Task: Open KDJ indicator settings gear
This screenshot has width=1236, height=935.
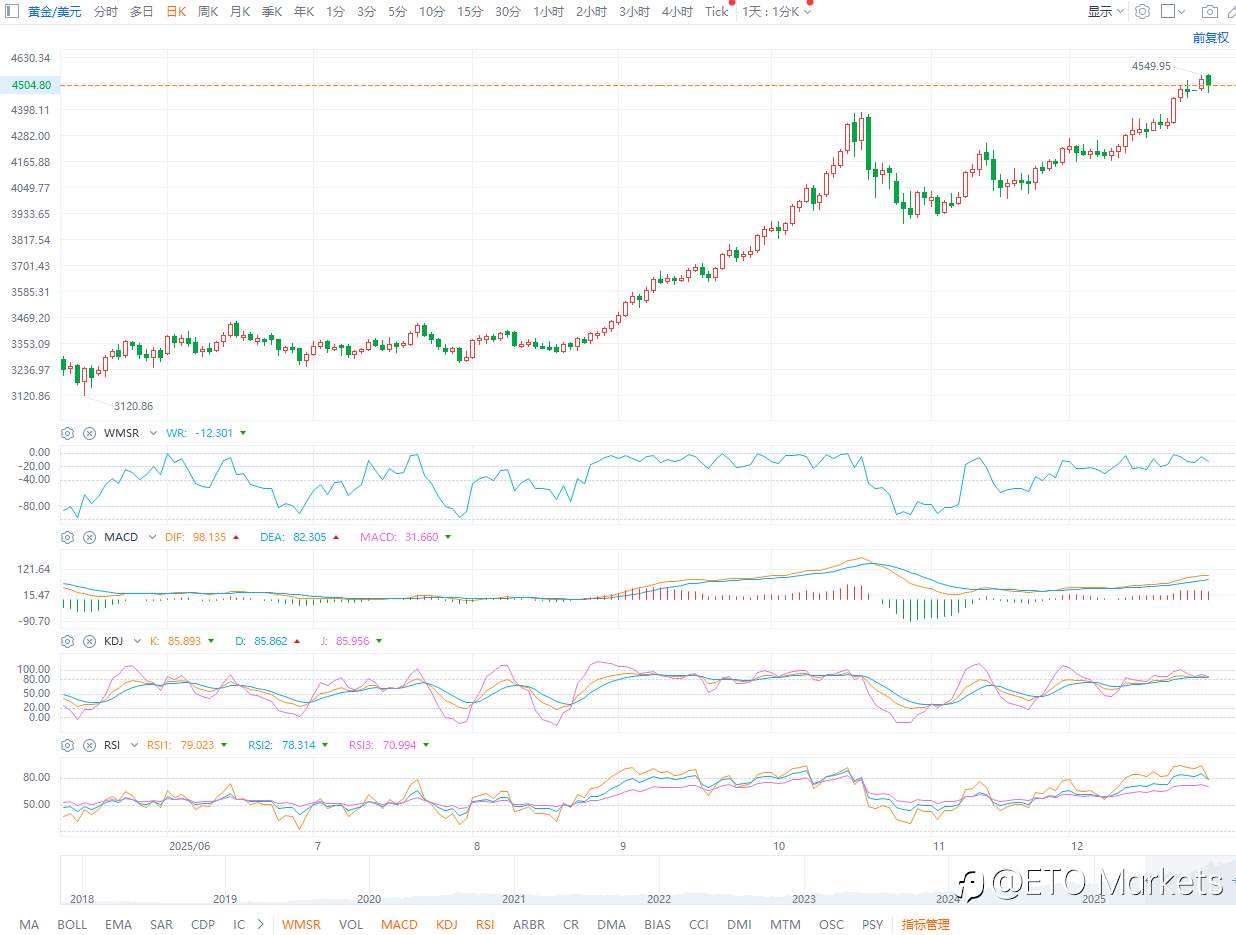Action: pyautogui.click(x=66, y=641)
